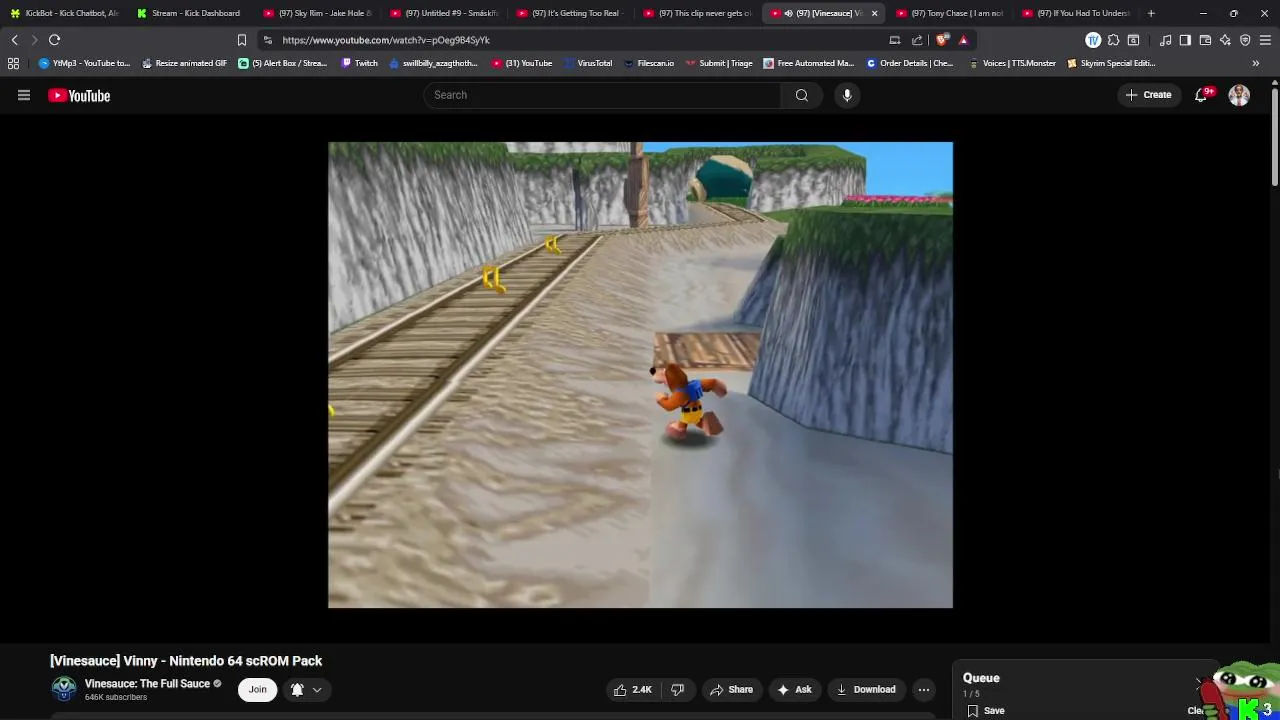This screenshot has width=1280, height=720.
Task: Open Vinesauce: The Full Sauce channel link
Action: tap(147, 684)
